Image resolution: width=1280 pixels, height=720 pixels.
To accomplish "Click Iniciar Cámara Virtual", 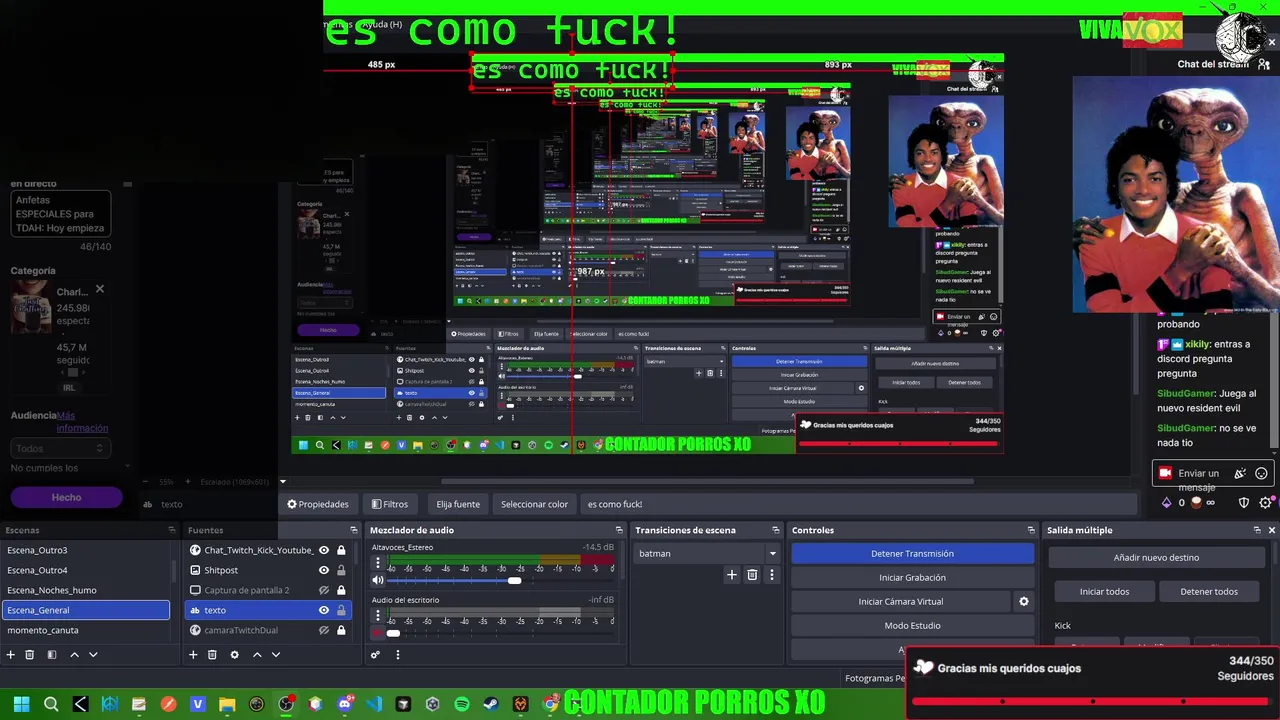I will click(900, 601).
